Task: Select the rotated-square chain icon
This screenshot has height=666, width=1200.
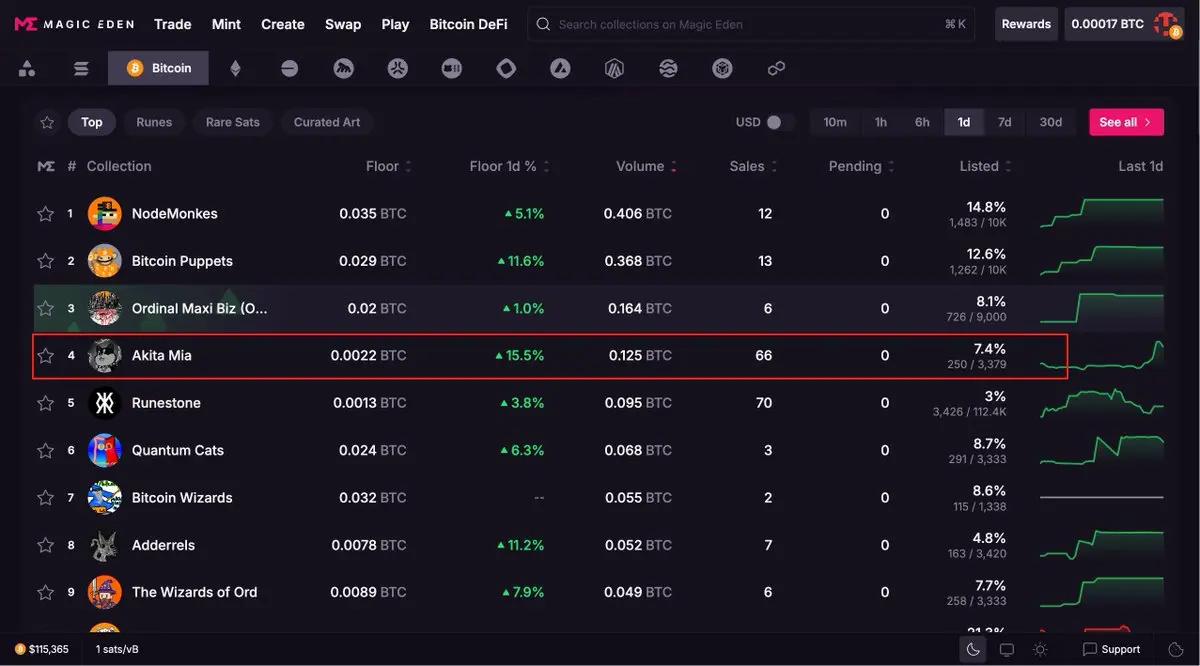Action: tap(506, 68)
